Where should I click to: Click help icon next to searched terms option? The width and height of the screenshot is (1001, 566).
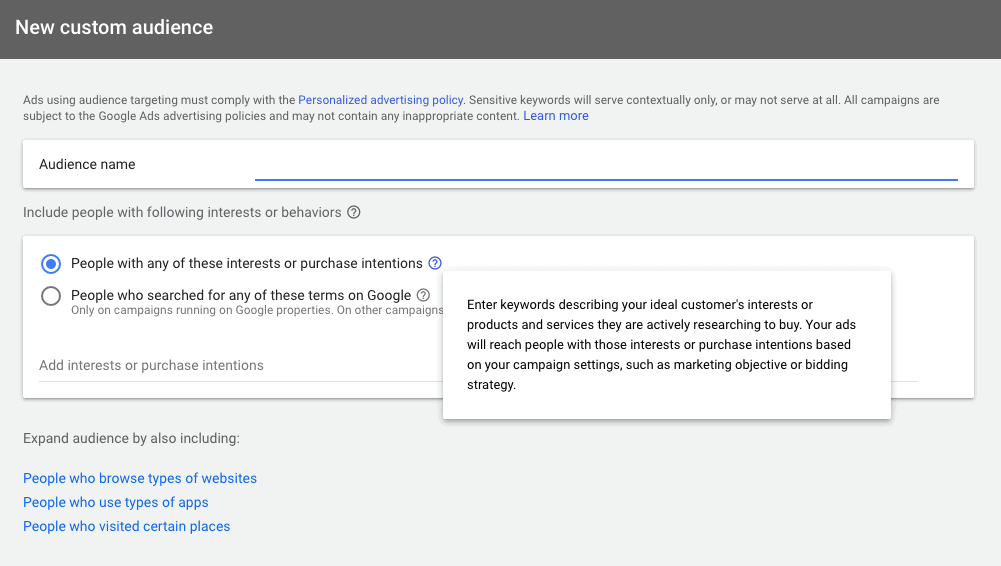(423, 295)
